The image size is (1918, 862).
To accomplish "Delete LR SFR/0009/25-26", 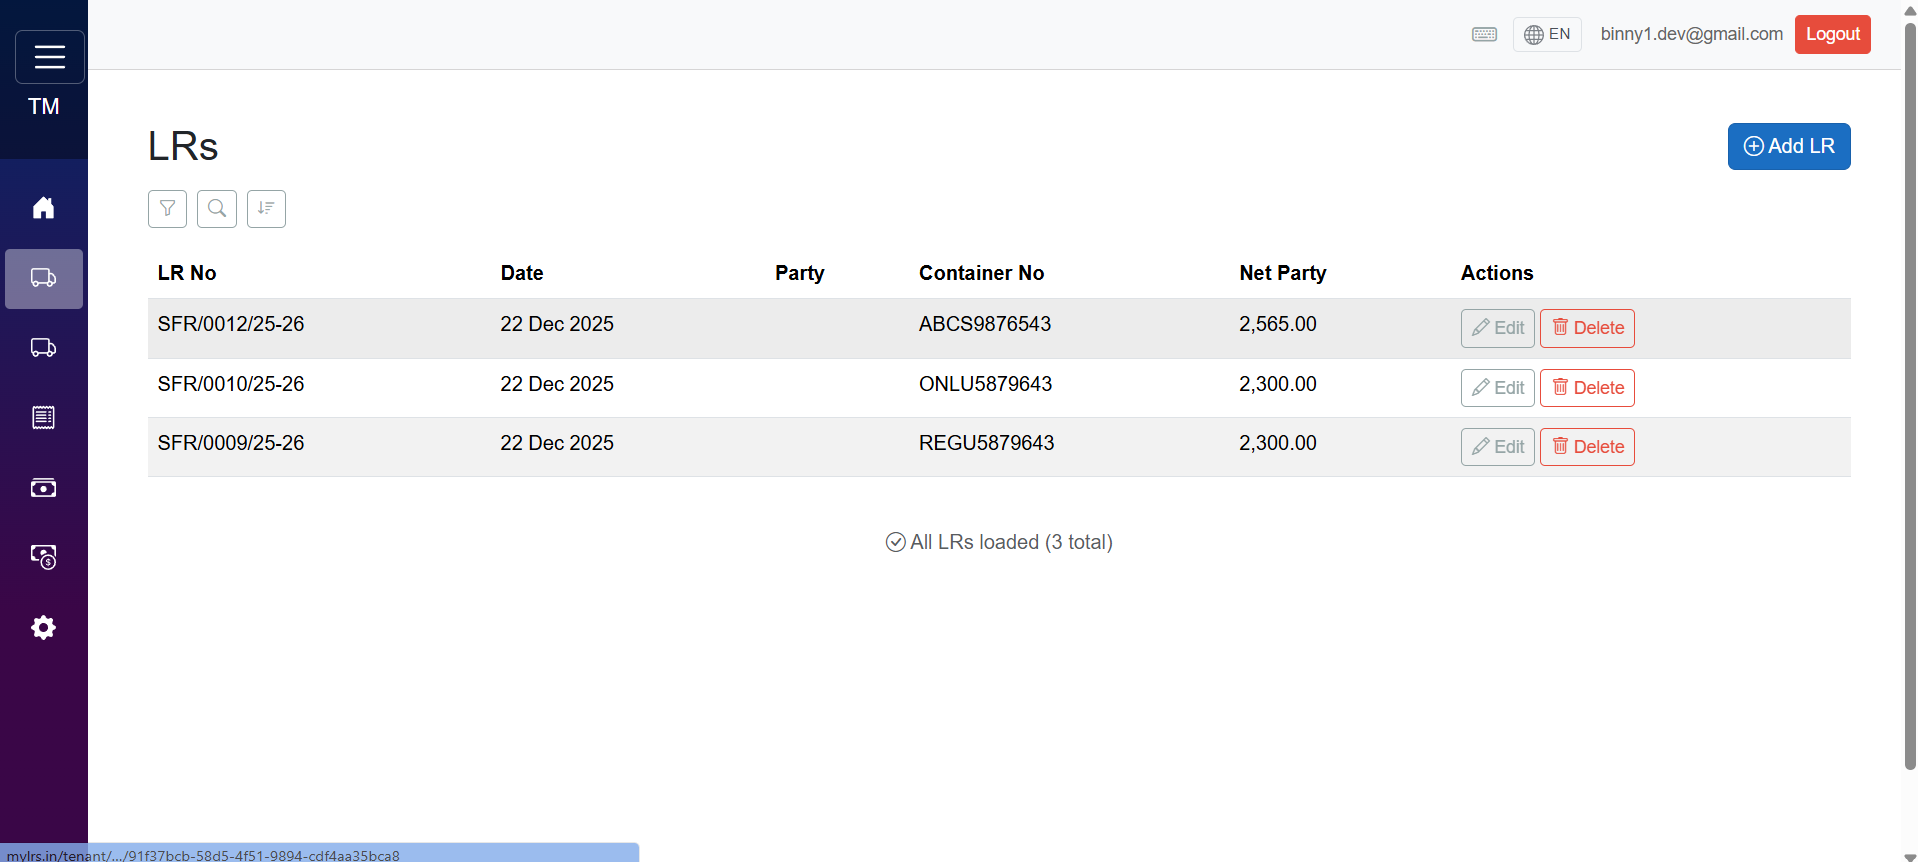I will (x=1587, y=447).
